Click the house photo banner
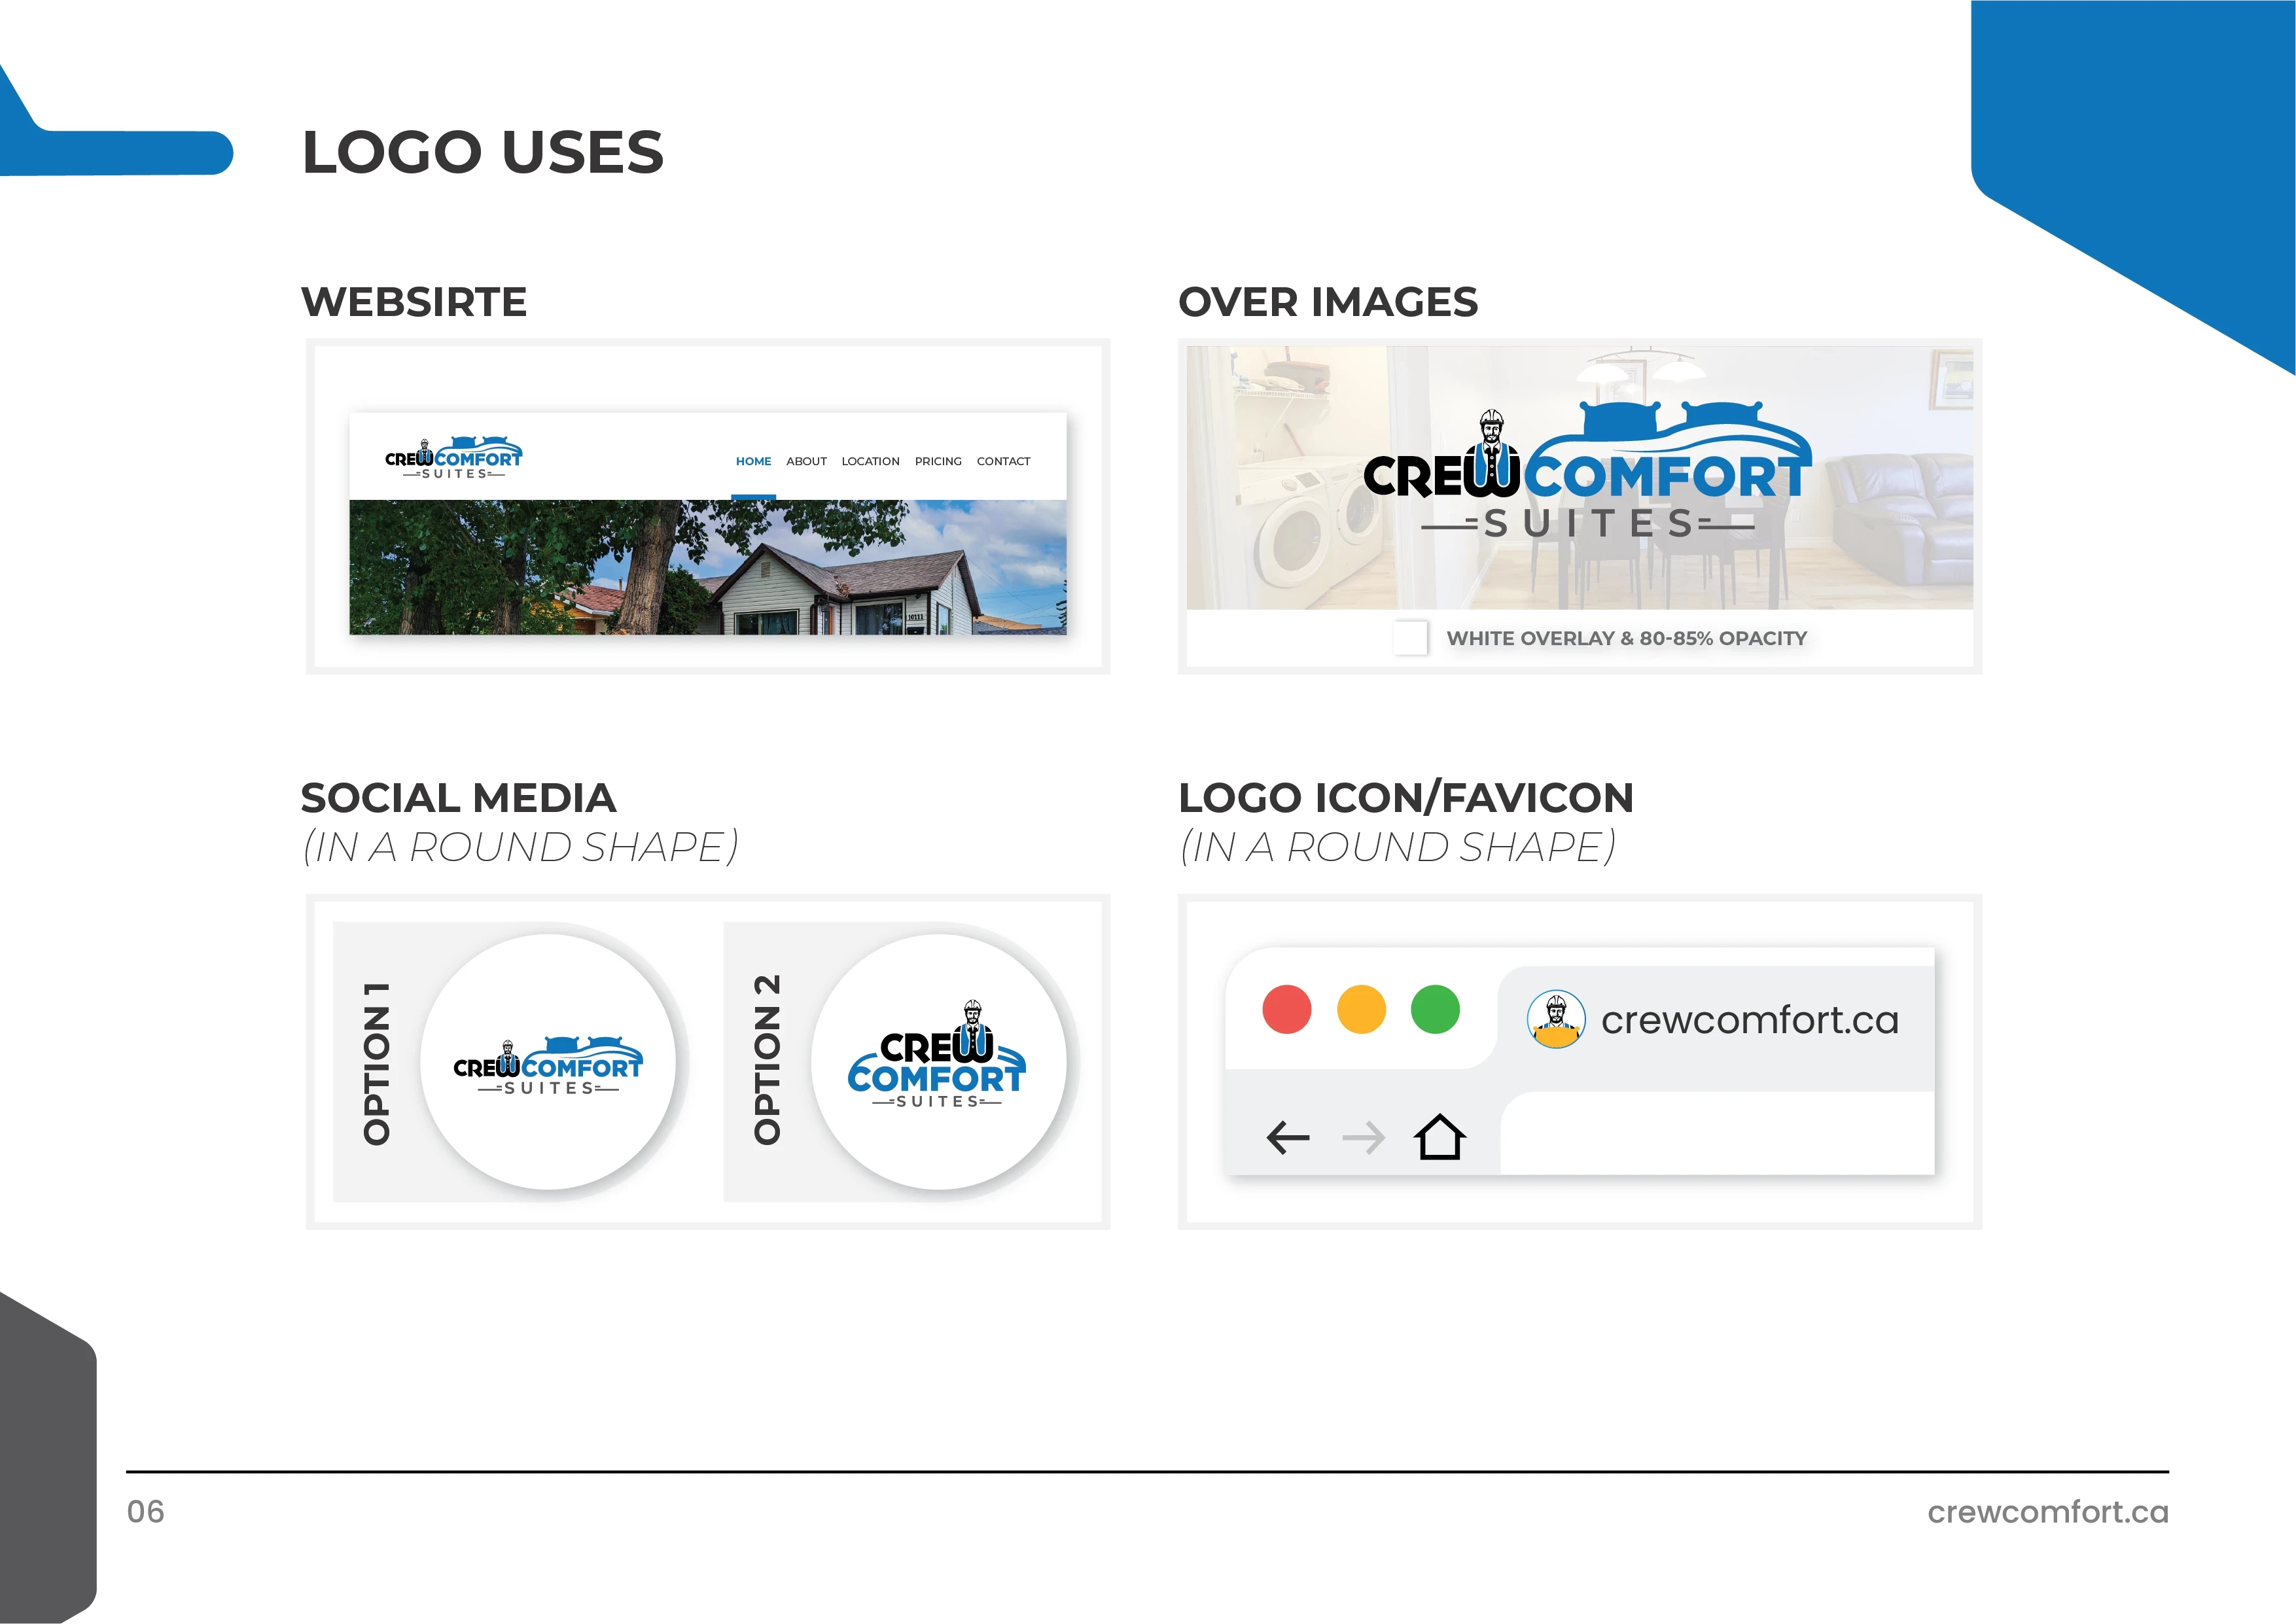 pyautogui.click(x=707, y=567)
